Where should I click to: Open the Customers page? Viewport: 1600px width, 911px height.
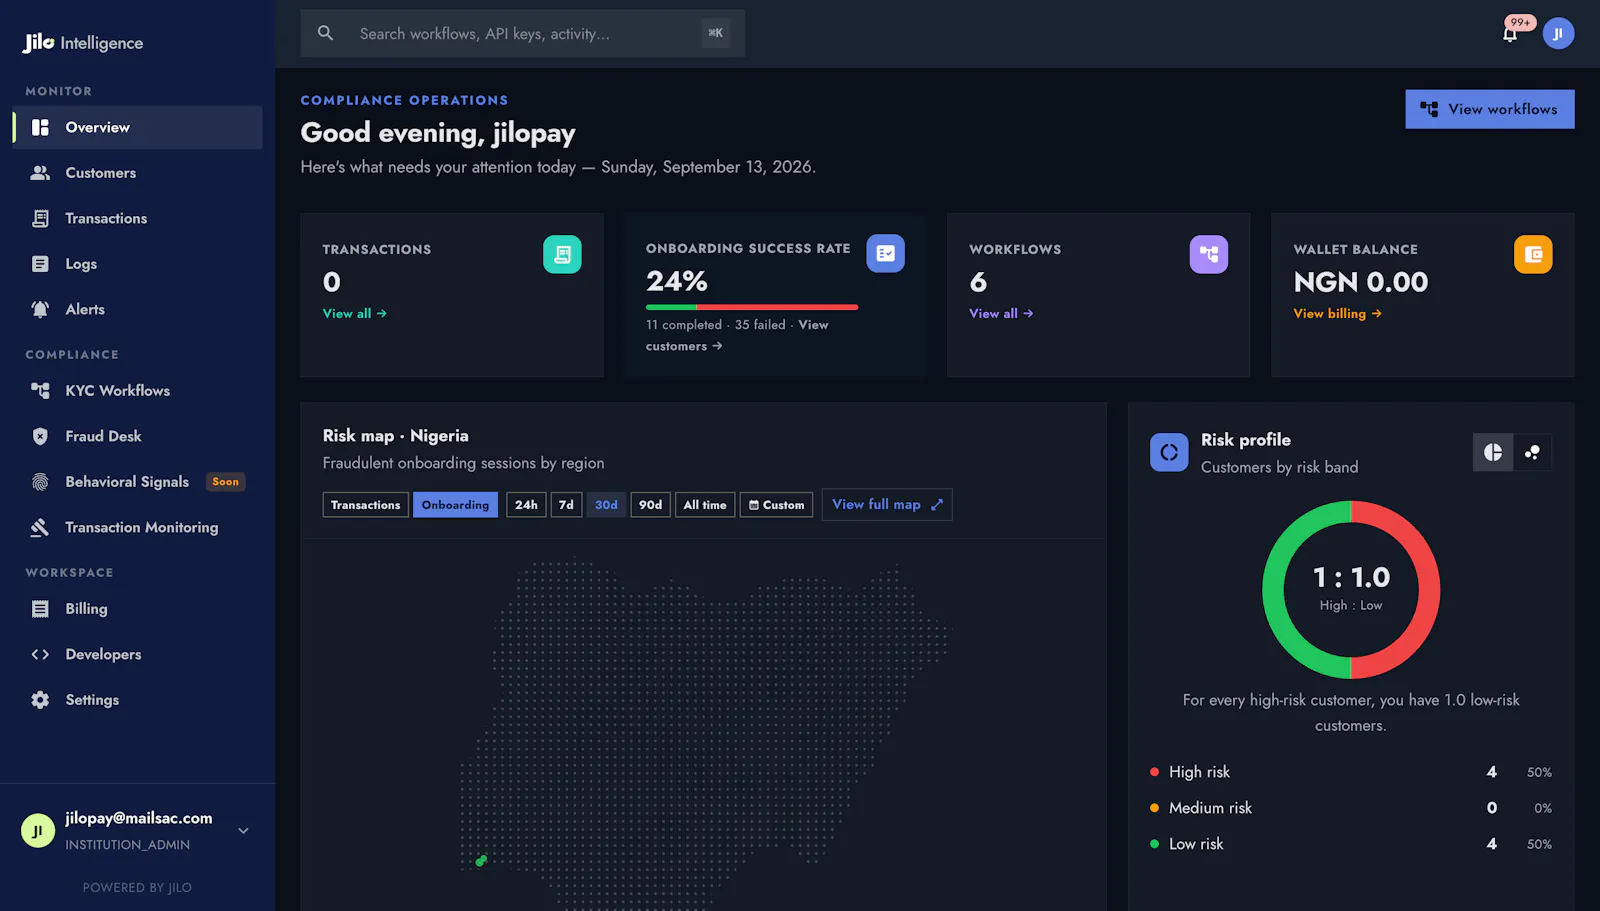click(x=138, y=173)
